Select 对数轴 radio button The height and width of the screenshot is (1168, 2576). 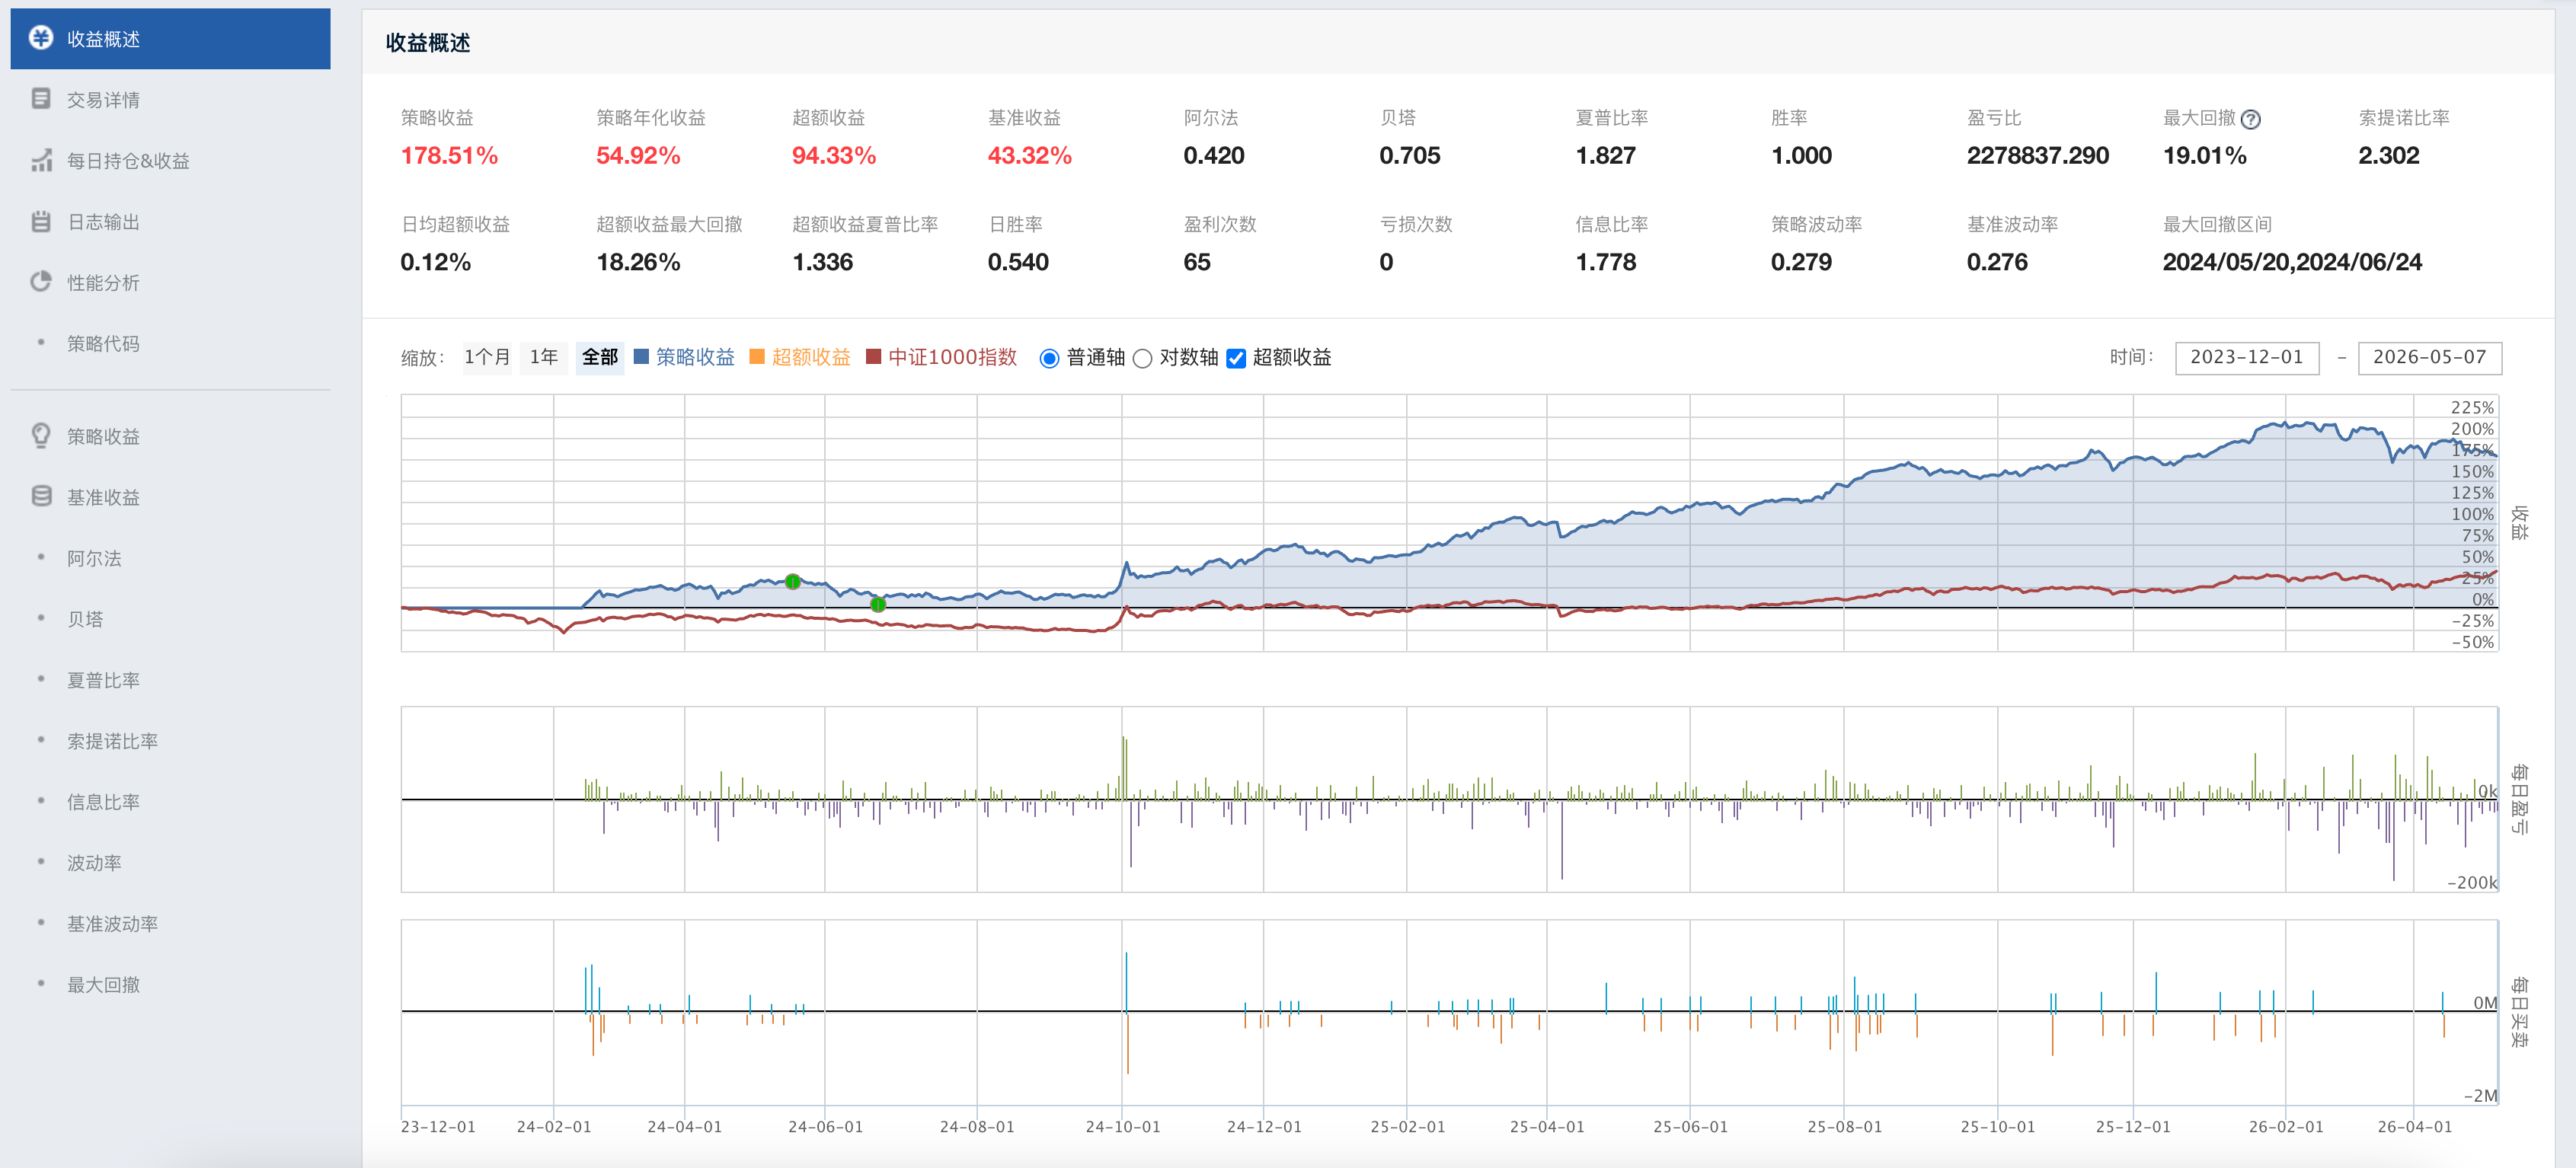pyautogui.click(x=1142, y=358)
